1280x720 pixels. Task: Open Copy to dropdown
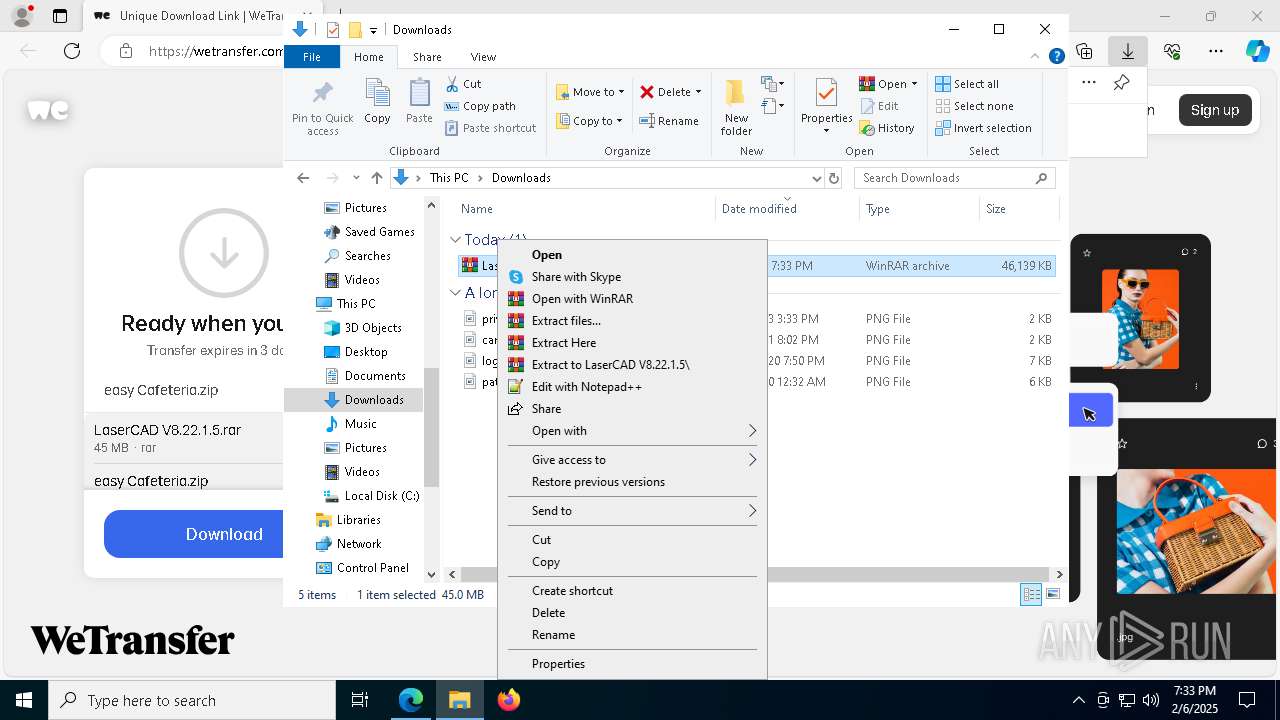click(x=590, y=121)
